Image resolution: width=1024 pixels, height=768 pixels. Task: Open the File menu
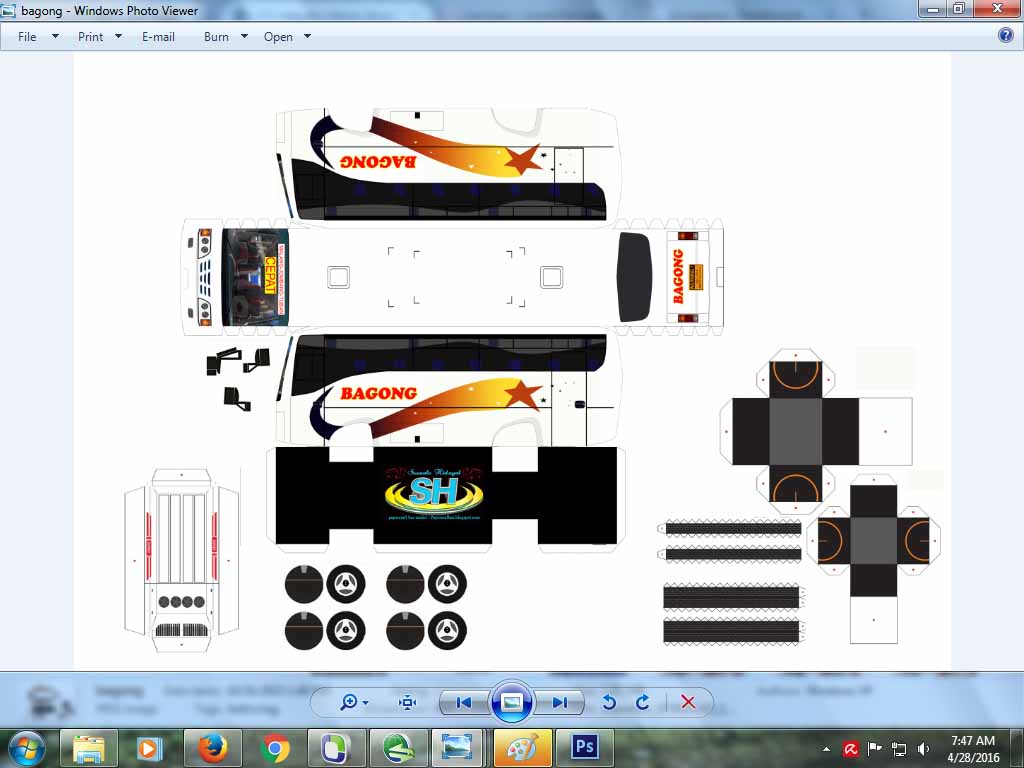[x=27, y=36]
